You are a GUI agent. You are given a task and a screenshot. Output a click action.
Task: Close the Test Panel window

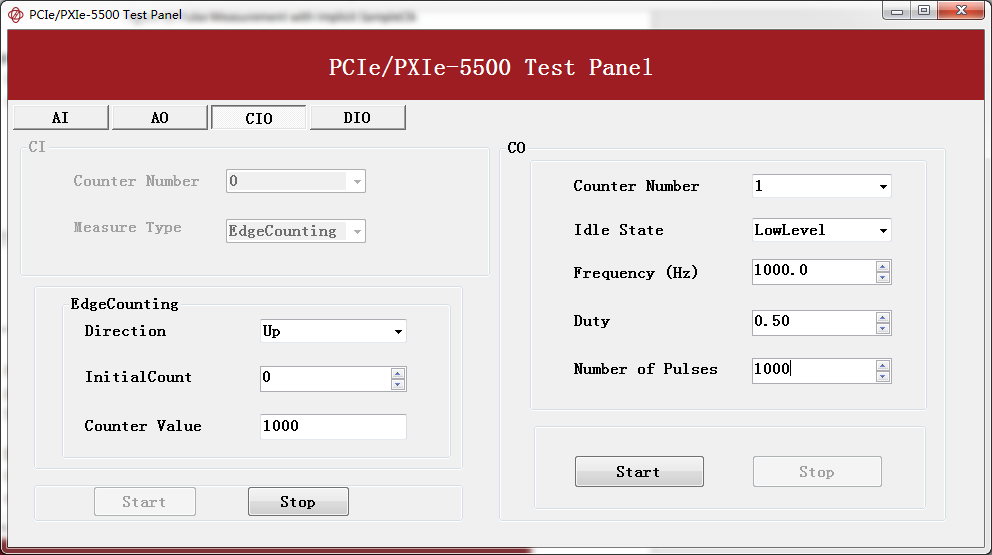pyautogui.click(x=961, y=11)
